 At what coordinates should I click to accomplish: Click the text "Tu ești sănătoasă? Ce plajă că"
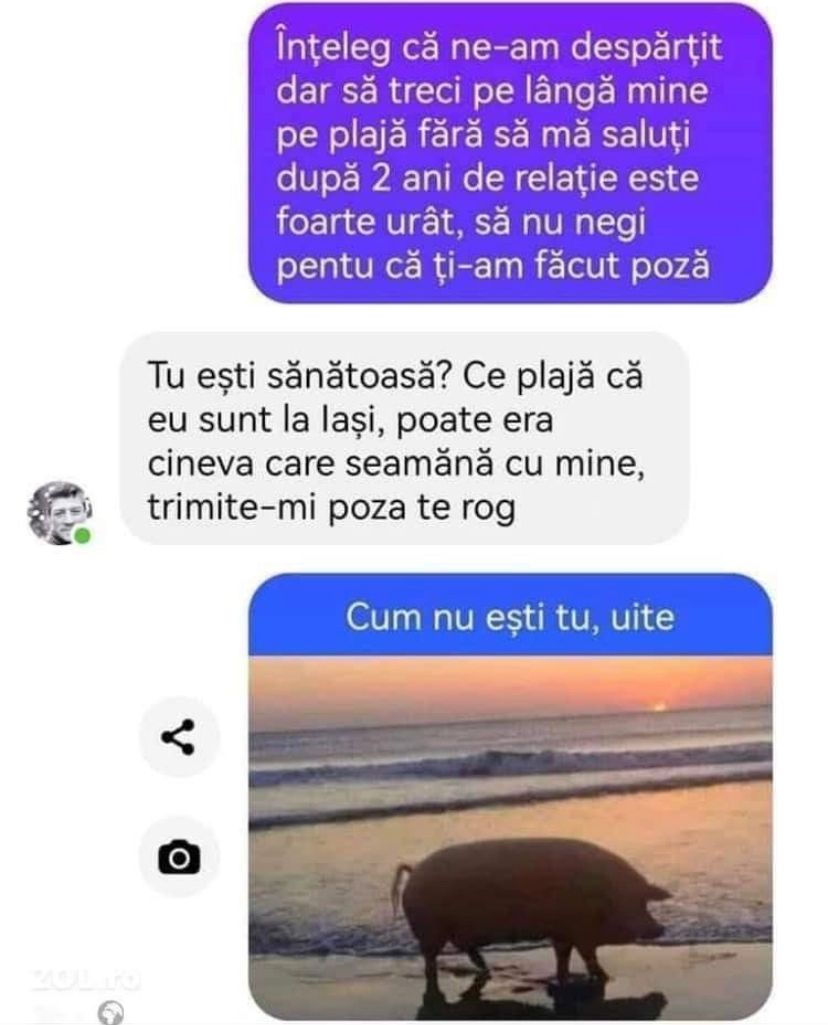tap(395, 375)
